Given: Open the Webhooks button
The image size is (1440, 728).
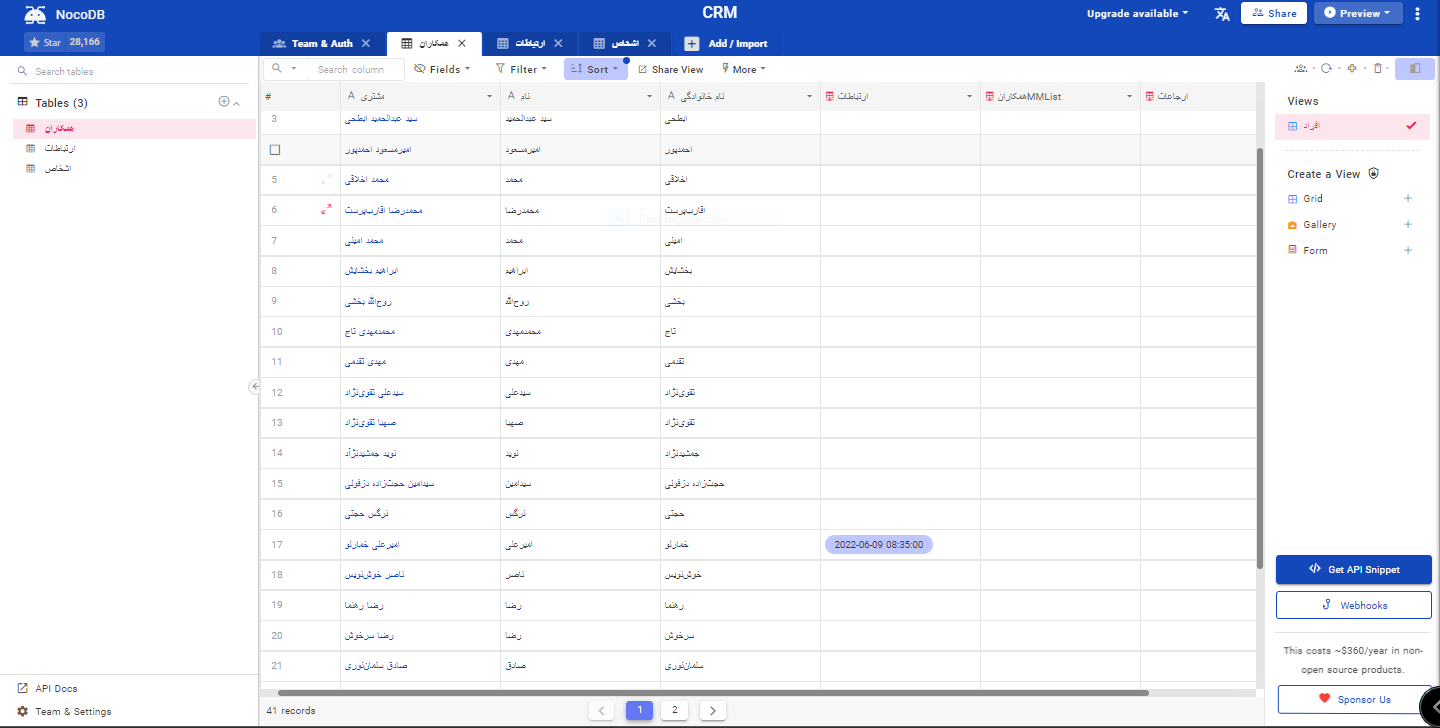Looking at the screenshot, I should [1354, 605].
